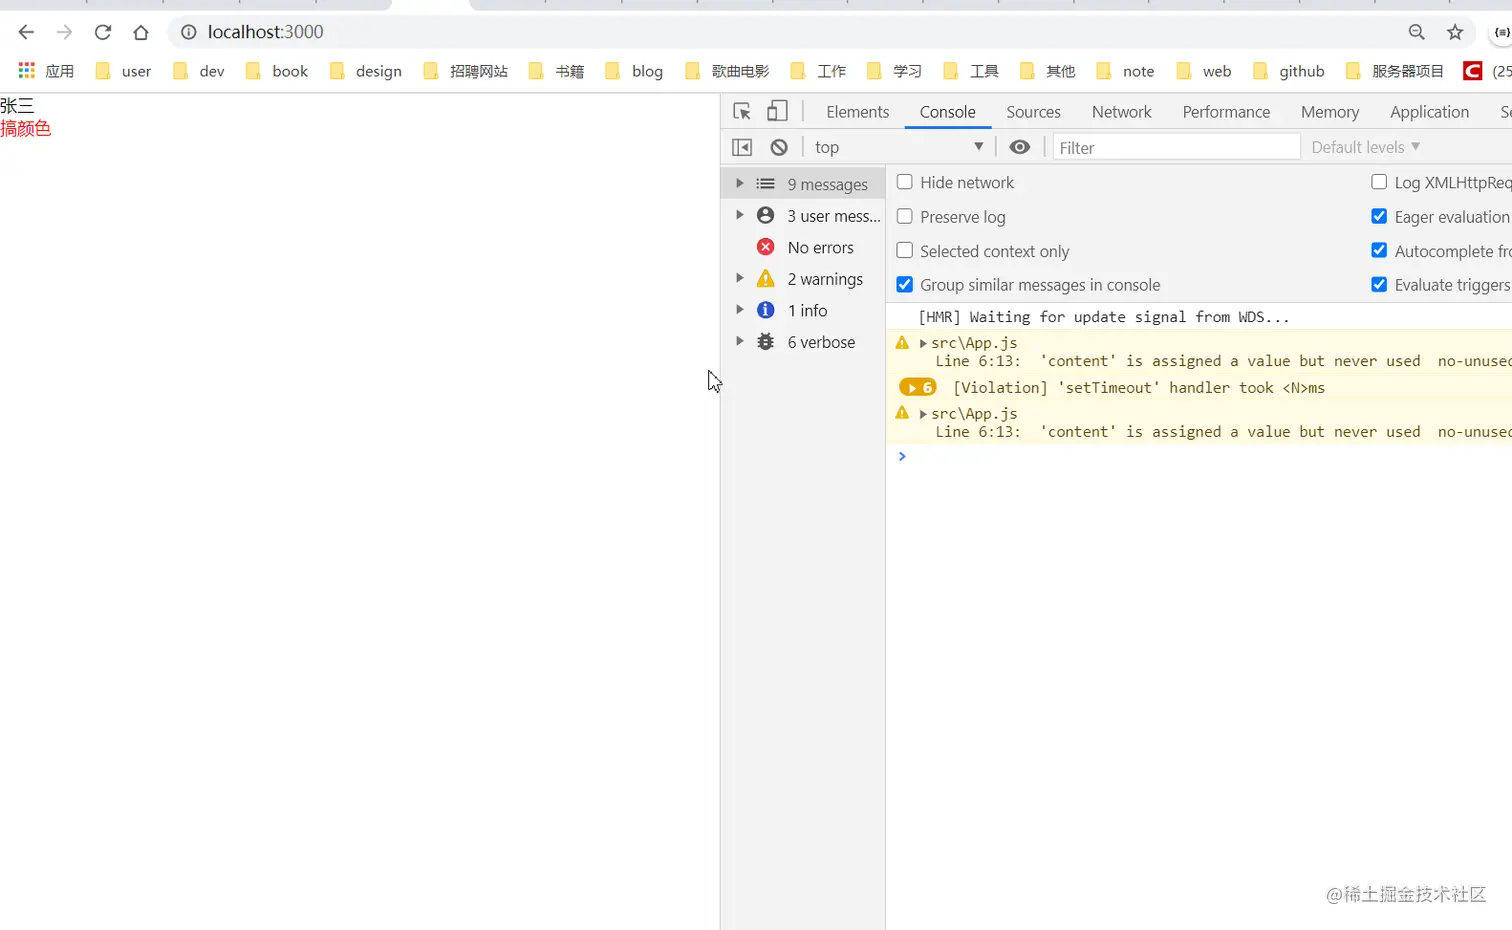The height and width of the screenshot is (930, 1512).
Task: Open the 工具 bookmark folder
Action: [971, 71]
